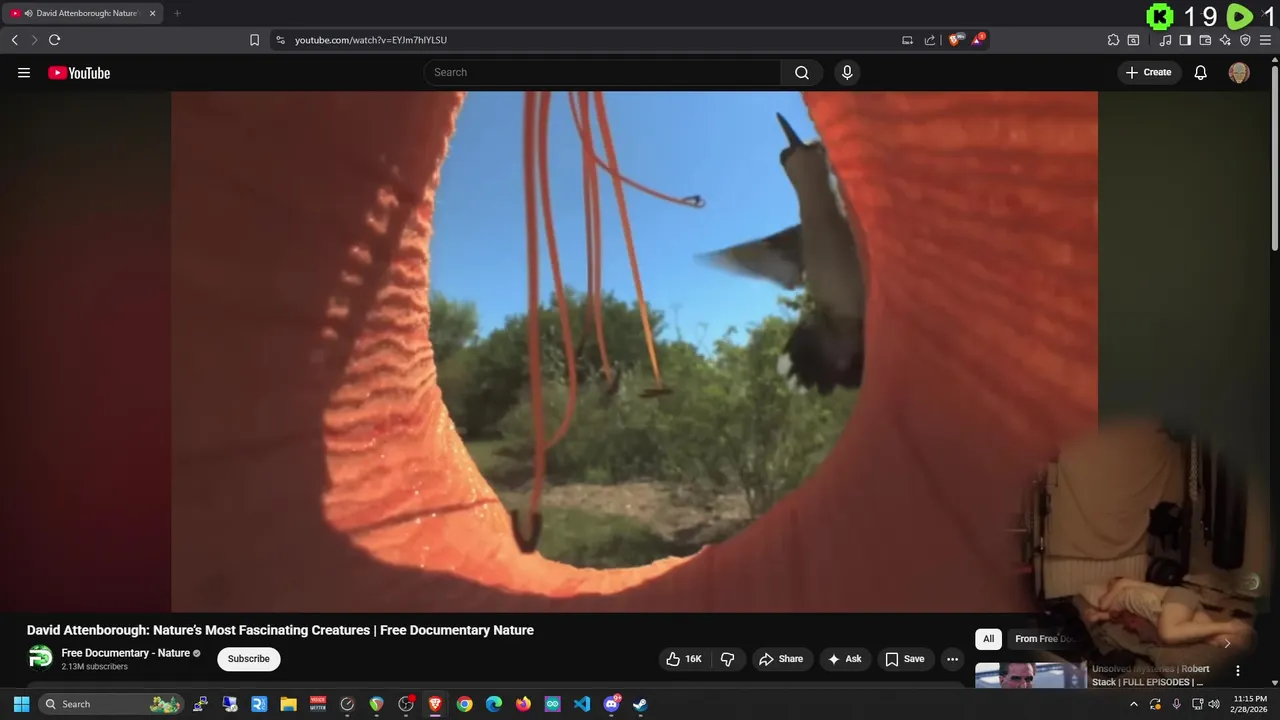This screenshot has height=720, width=1280.
Task: View site information icon in address bar
Action: pos(280,40)
